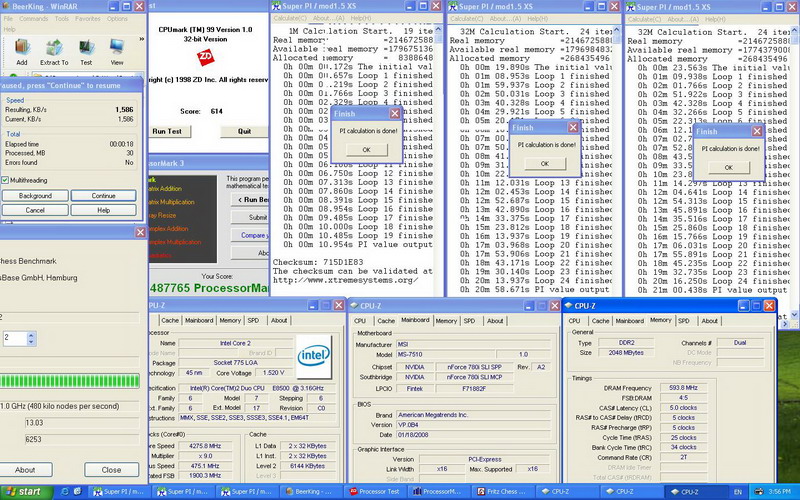This screenshot has width=800, height=500.
Task: Click Close in Fritz Chess Benchmark
Action: click(x=111, y=470)
